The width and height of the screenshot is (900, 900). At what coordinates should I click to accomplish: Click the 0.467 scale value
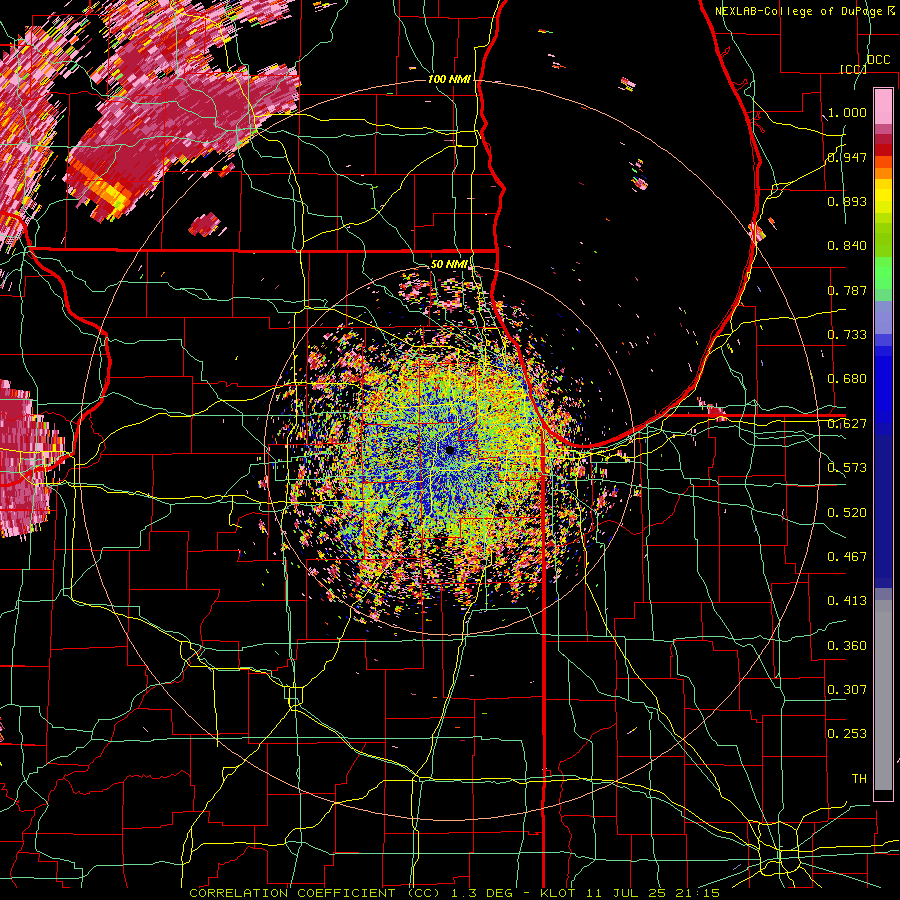click(x=847, y=557)
